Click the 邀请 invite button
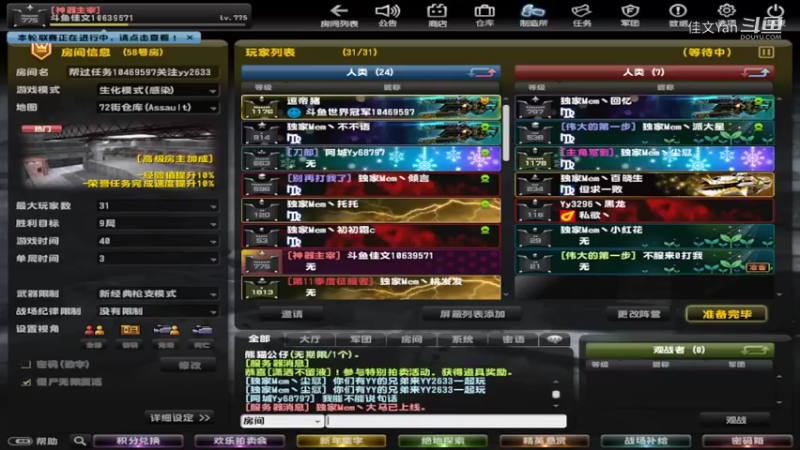Viewport: 800px width, 450px height. click(x=291, y=314)
